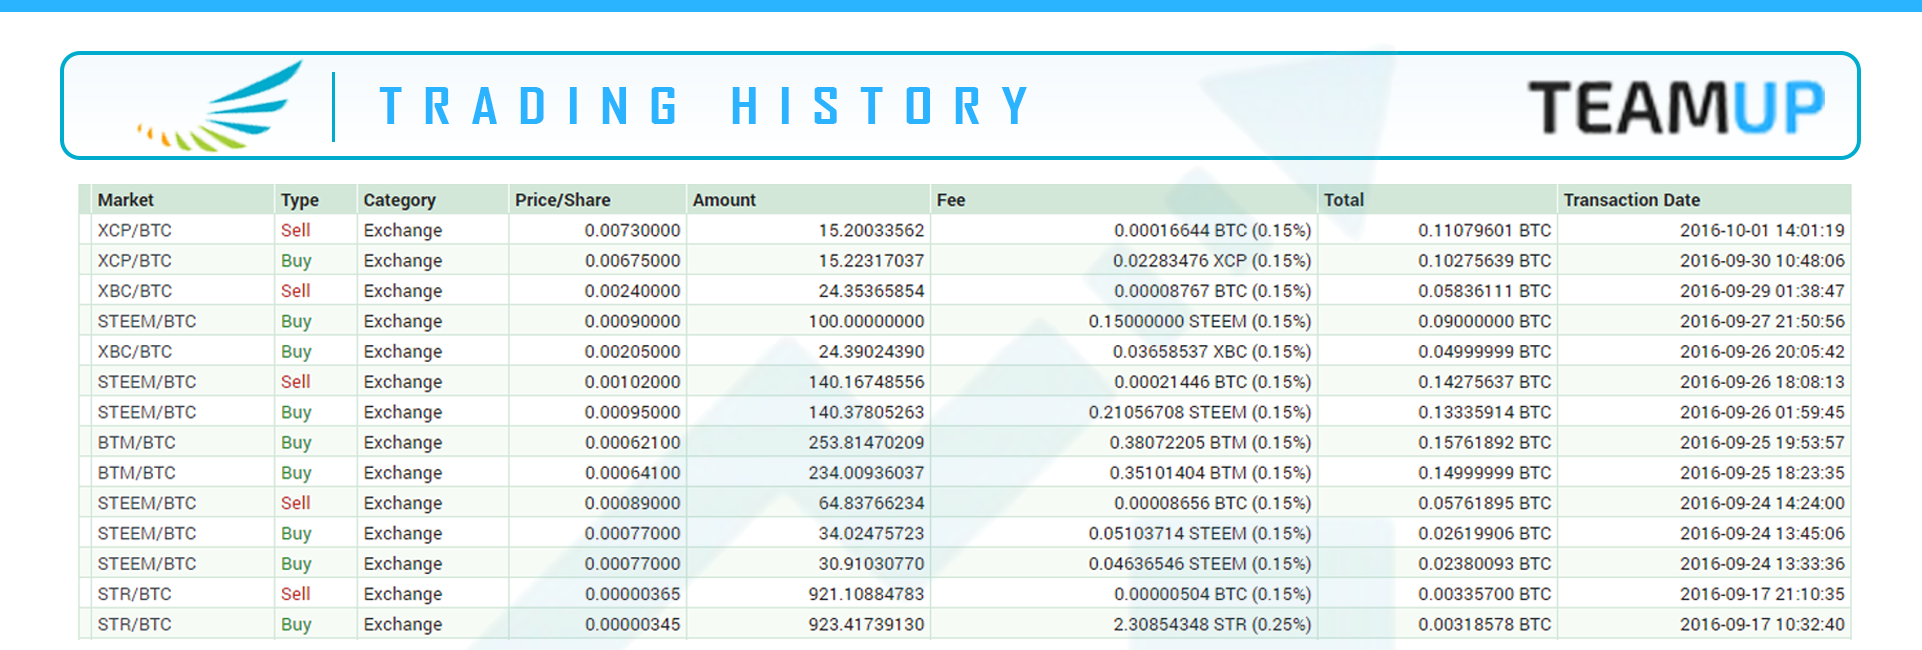Click price value 0.00089000
The width and height of the screenshot is (1922, 650).
tap(633, 503)
